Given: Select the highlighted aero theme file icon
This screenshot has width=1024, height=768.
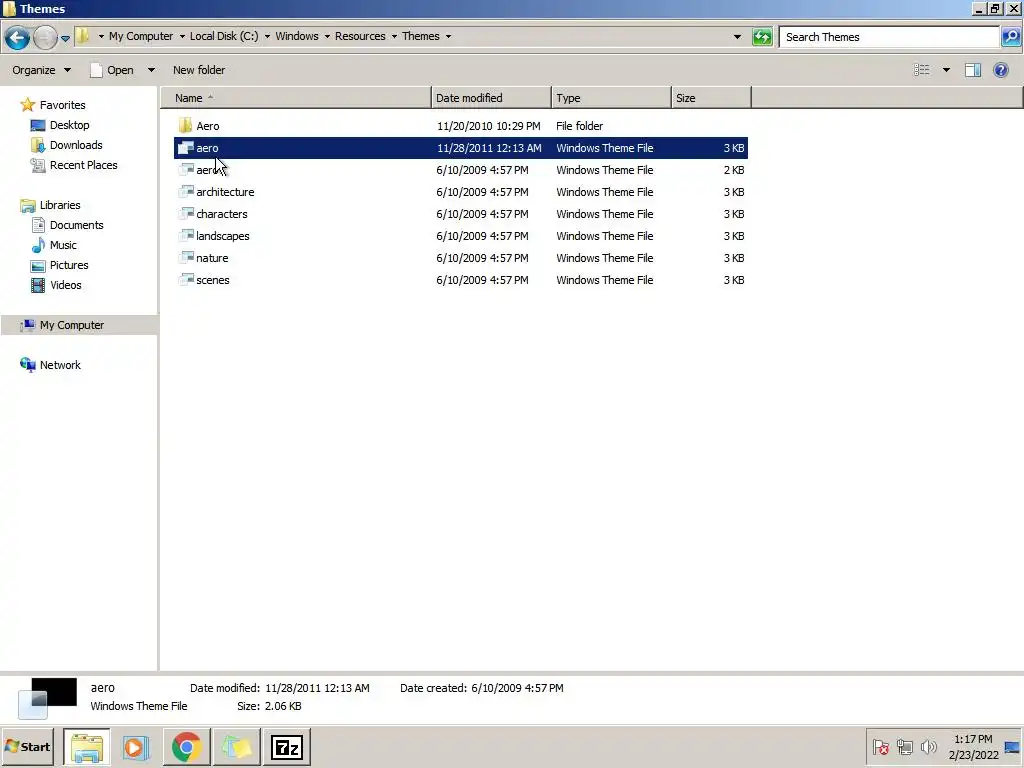Looking at the screenshot, I should click(185, 148).
